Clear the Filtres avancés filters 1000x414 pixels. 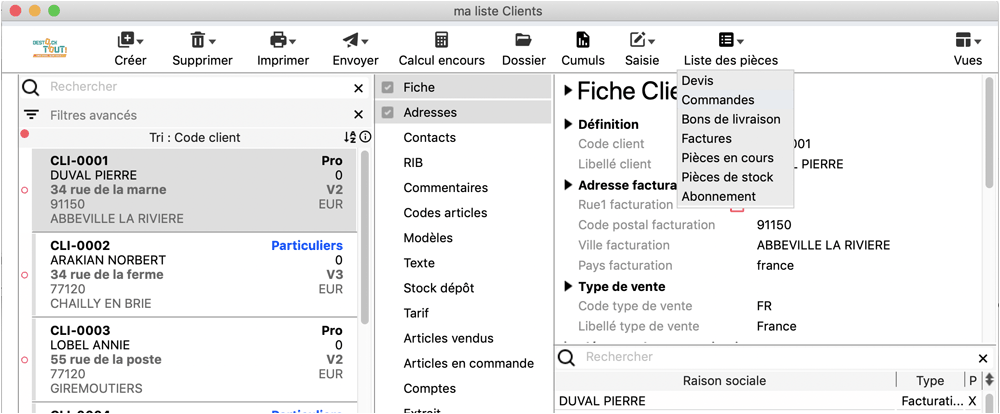coord(358,115)
